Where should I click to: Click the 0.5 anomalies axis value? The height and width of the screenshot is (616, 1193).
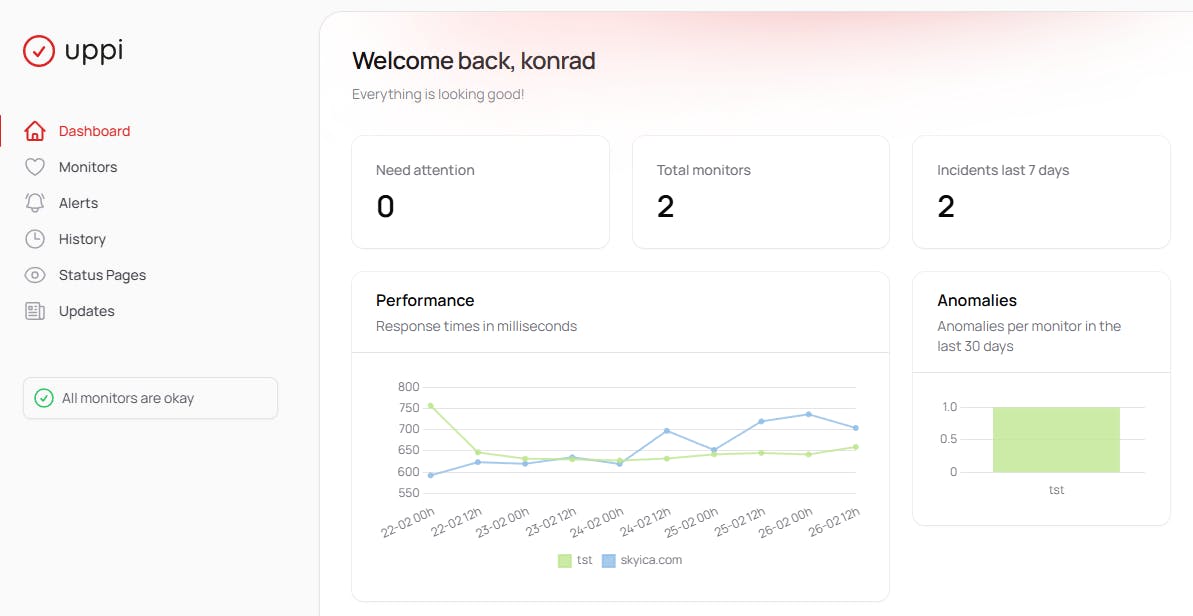[x=949, y=440]
